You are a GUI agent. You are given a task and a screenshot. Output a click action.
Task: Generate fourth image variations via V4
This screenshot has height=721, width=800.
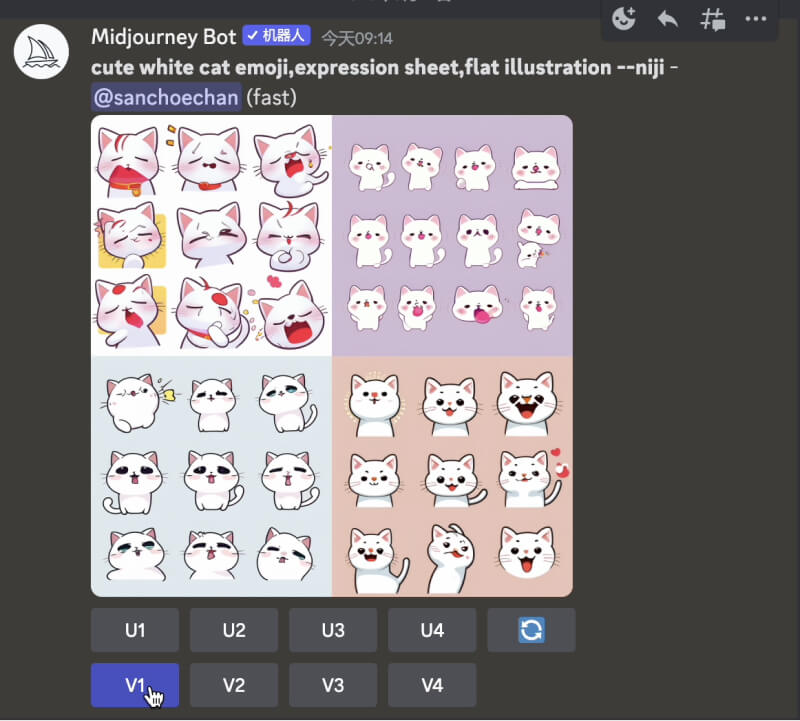(432, 685)
